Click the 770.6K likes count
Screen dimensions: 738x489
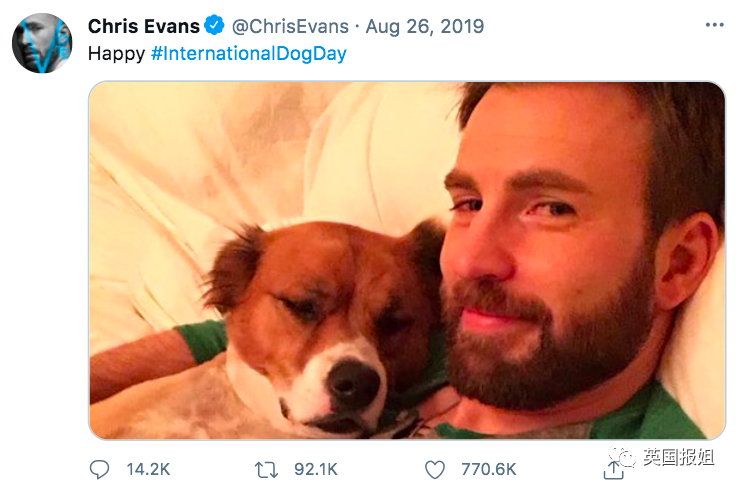pos(489,470)
